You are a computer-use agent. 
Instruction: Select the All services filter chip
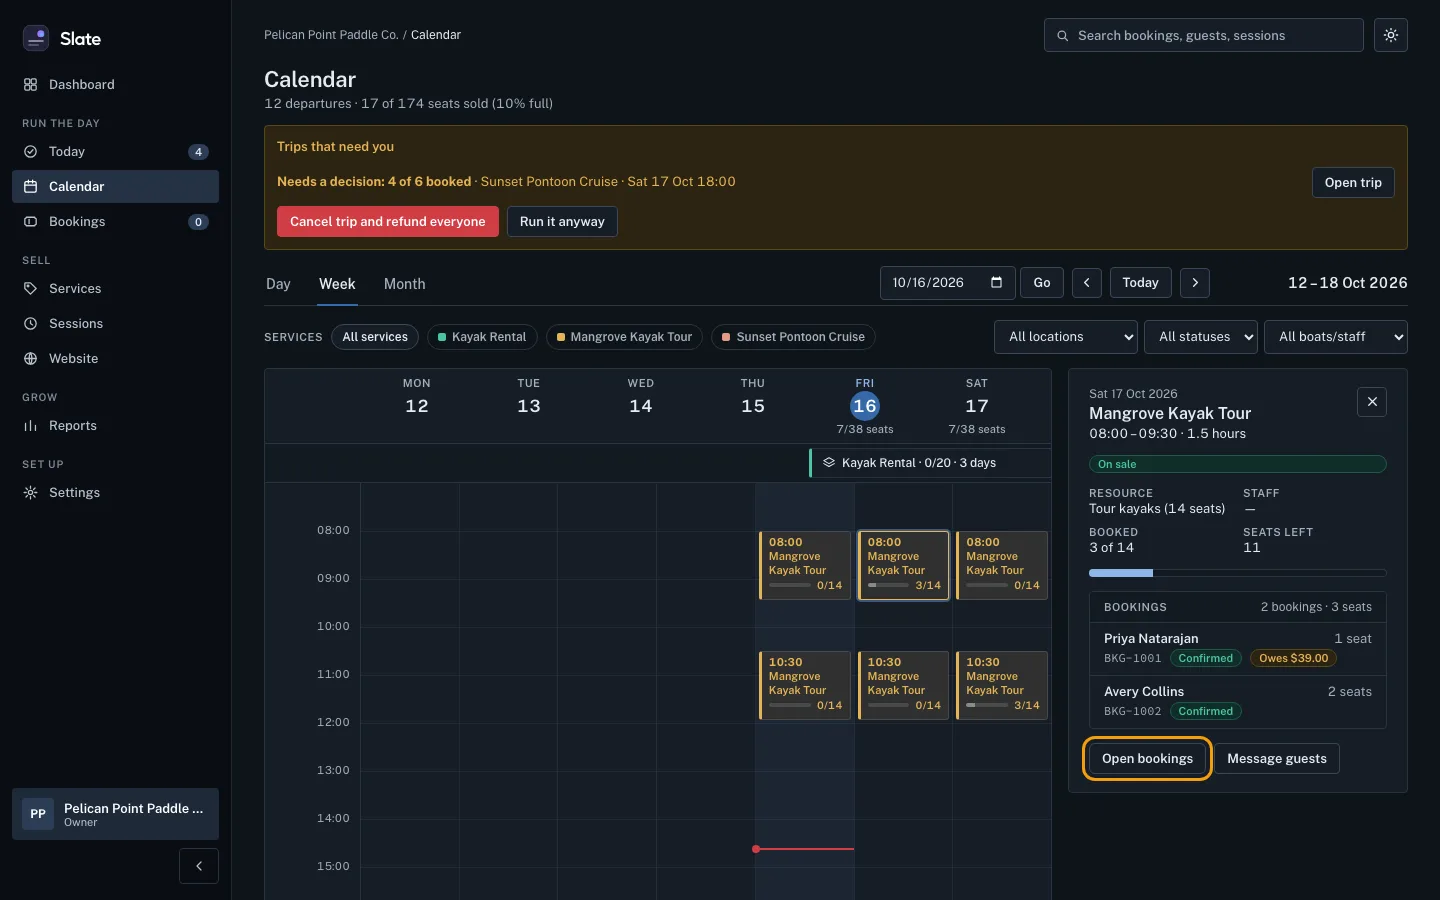click(375, 337)
